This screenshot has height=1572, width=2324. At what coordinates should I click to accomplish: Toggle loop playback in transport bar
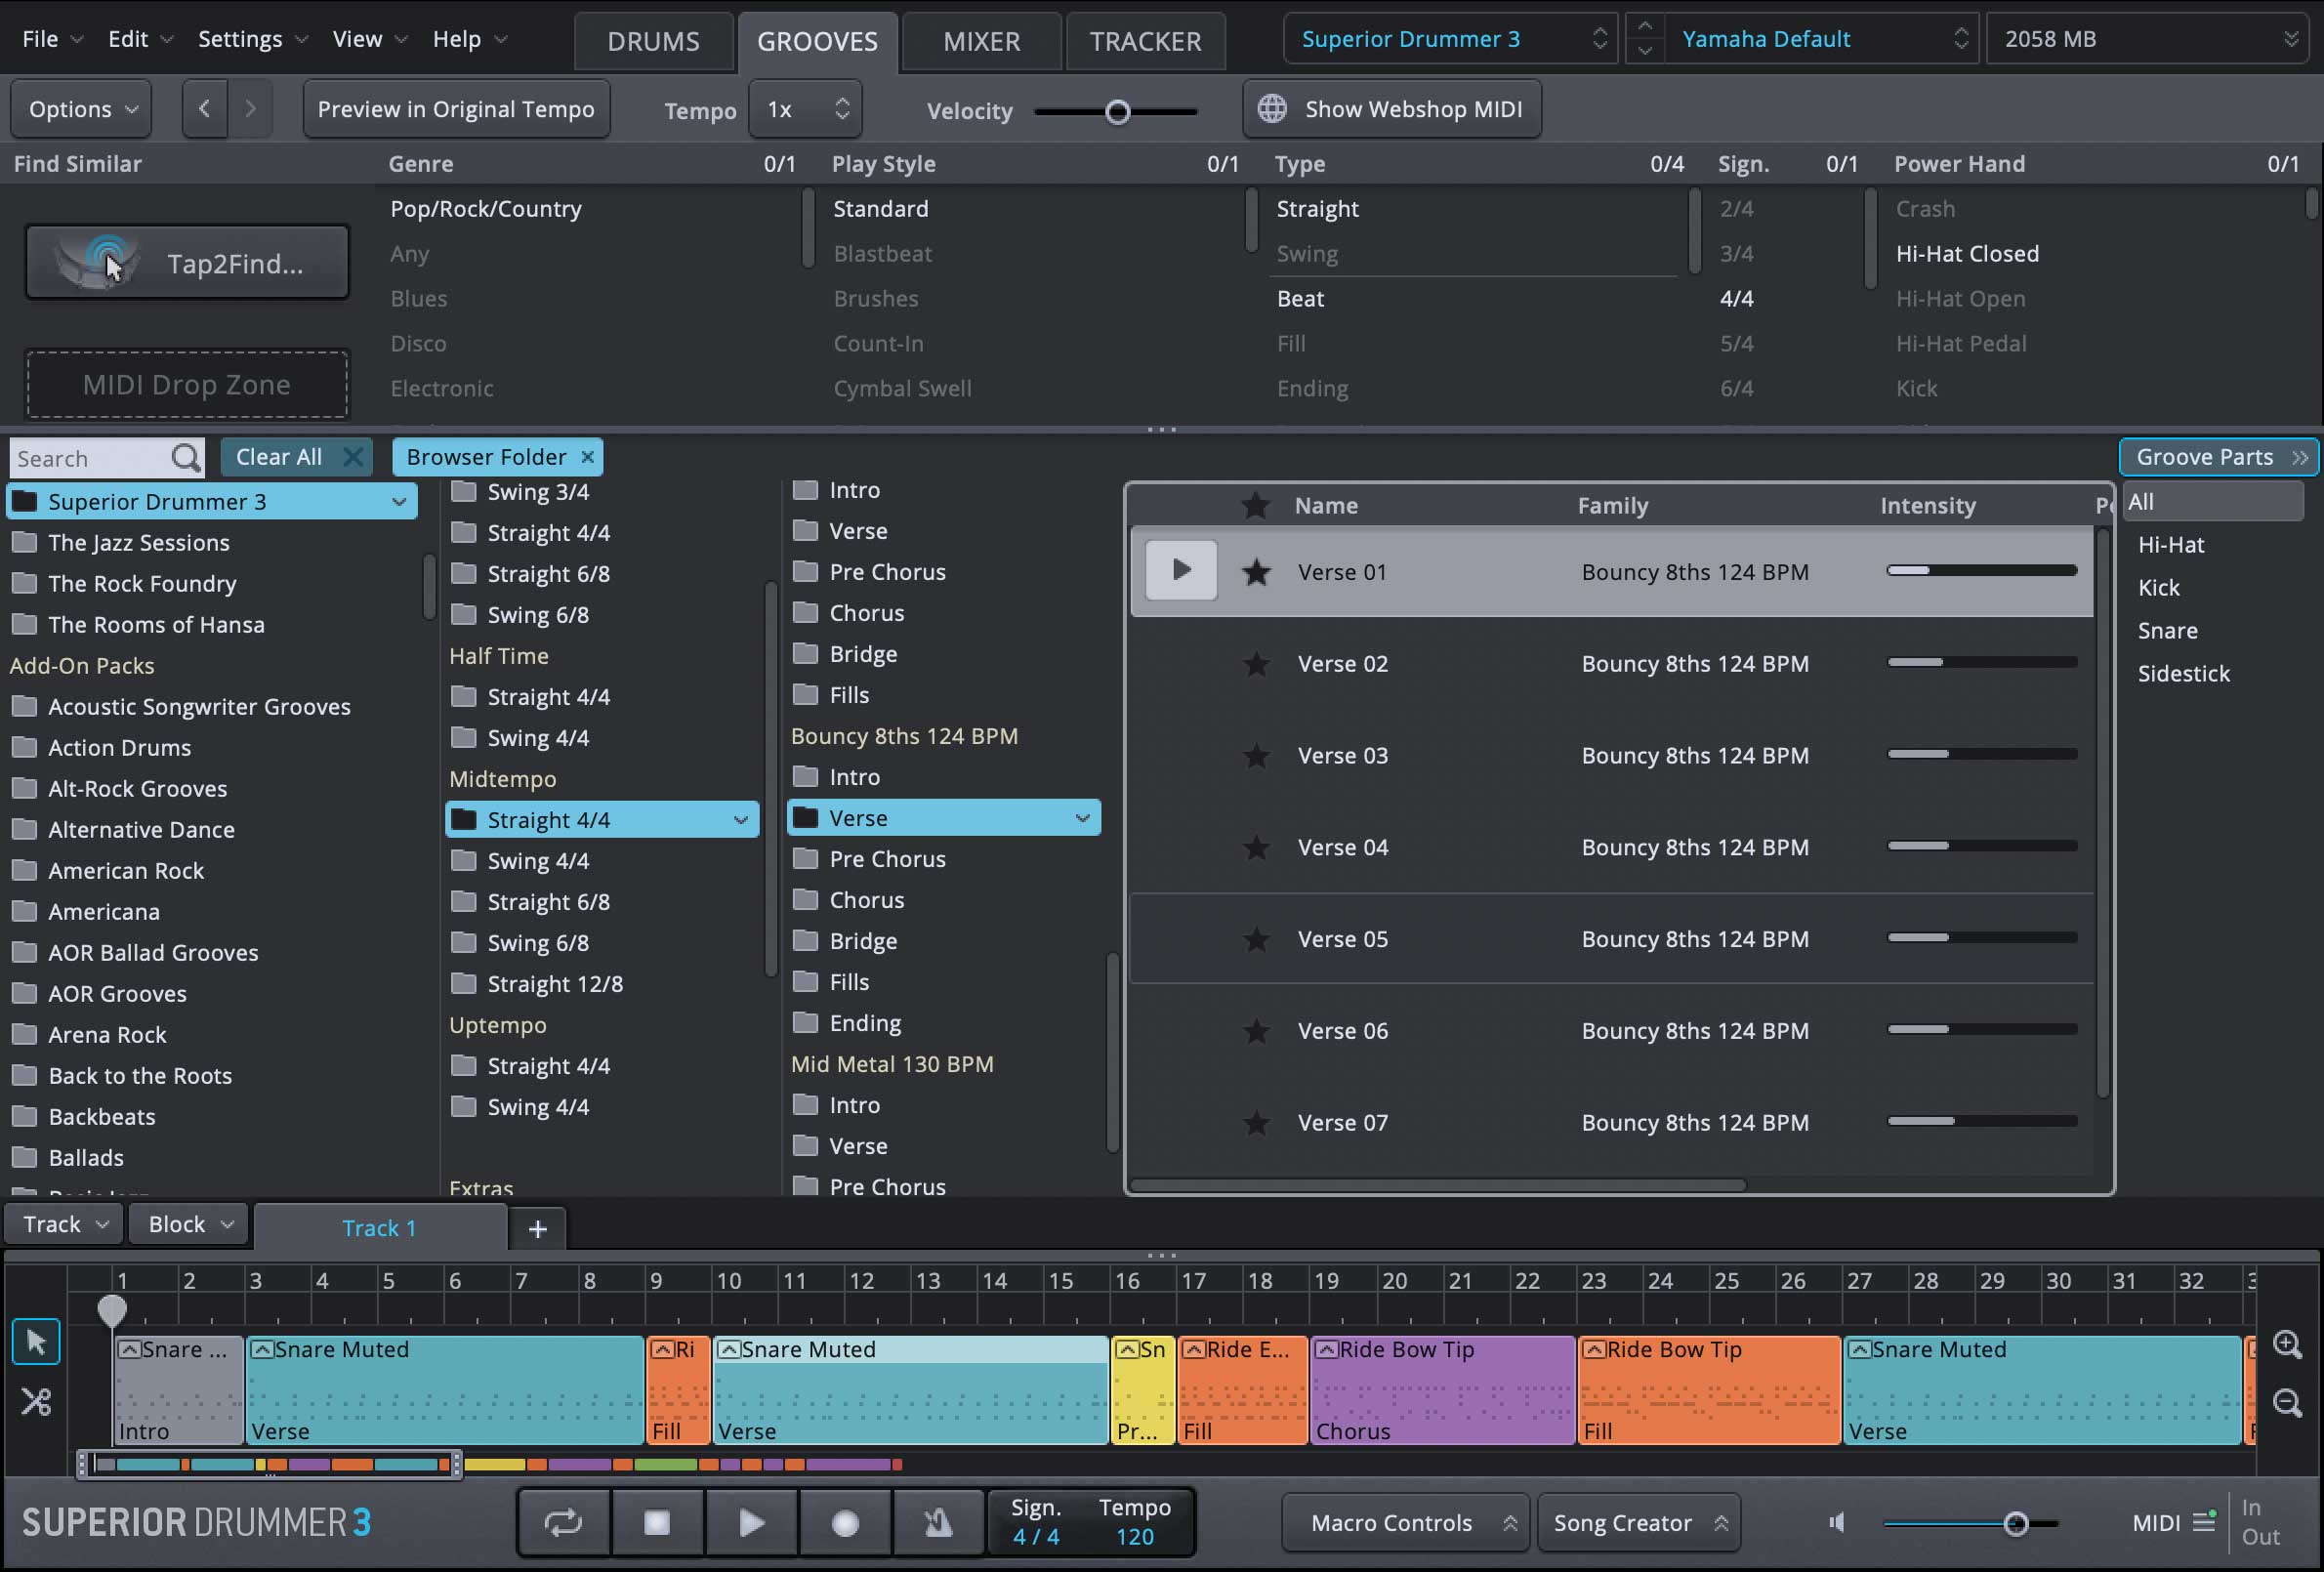click(563, 1523)
